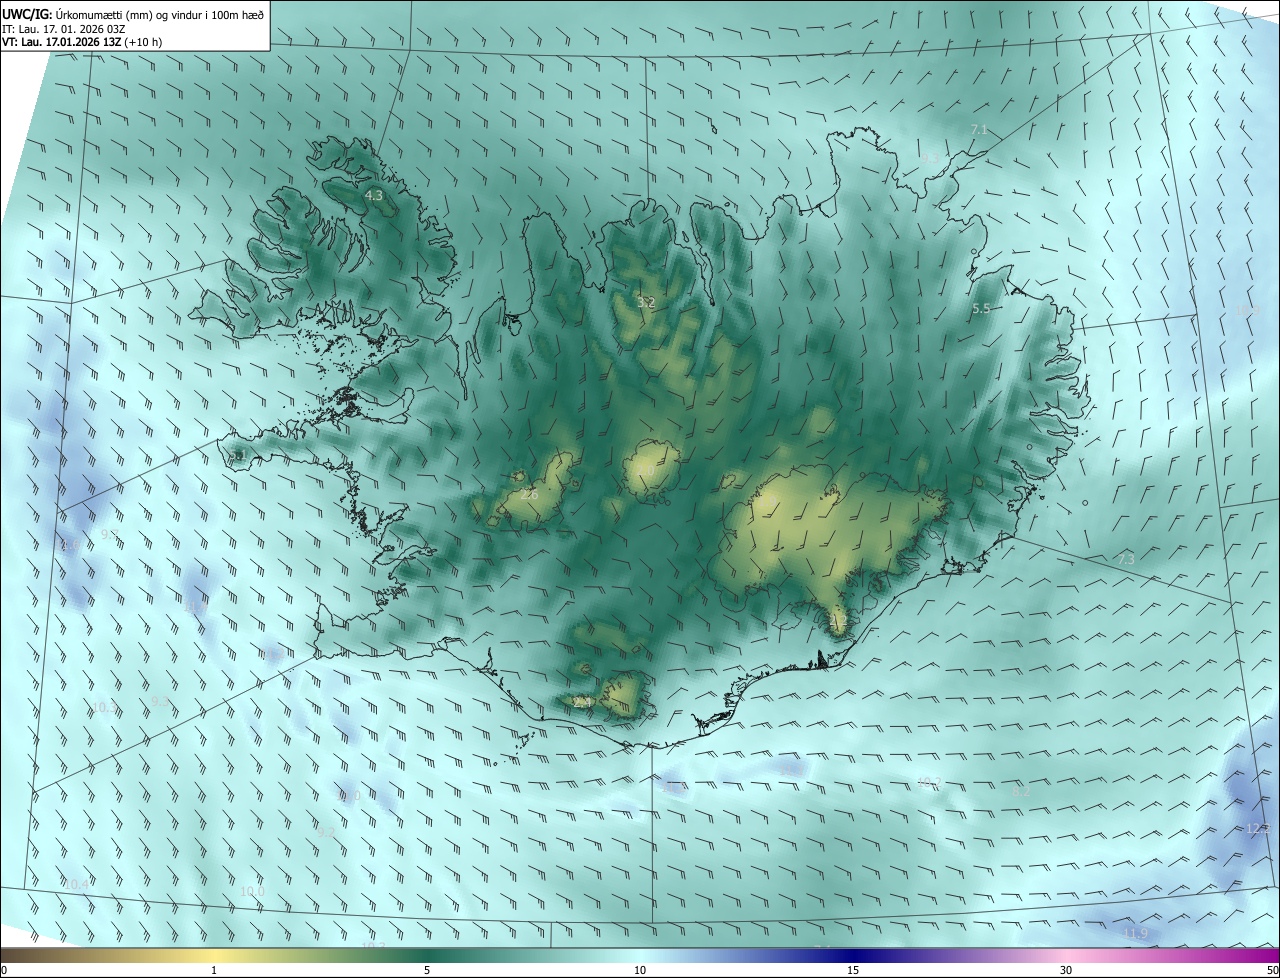Click the 12.2 value label at the east edge
The width and height of the screenshot is (1280, 978).
[x=1258, y=829]
